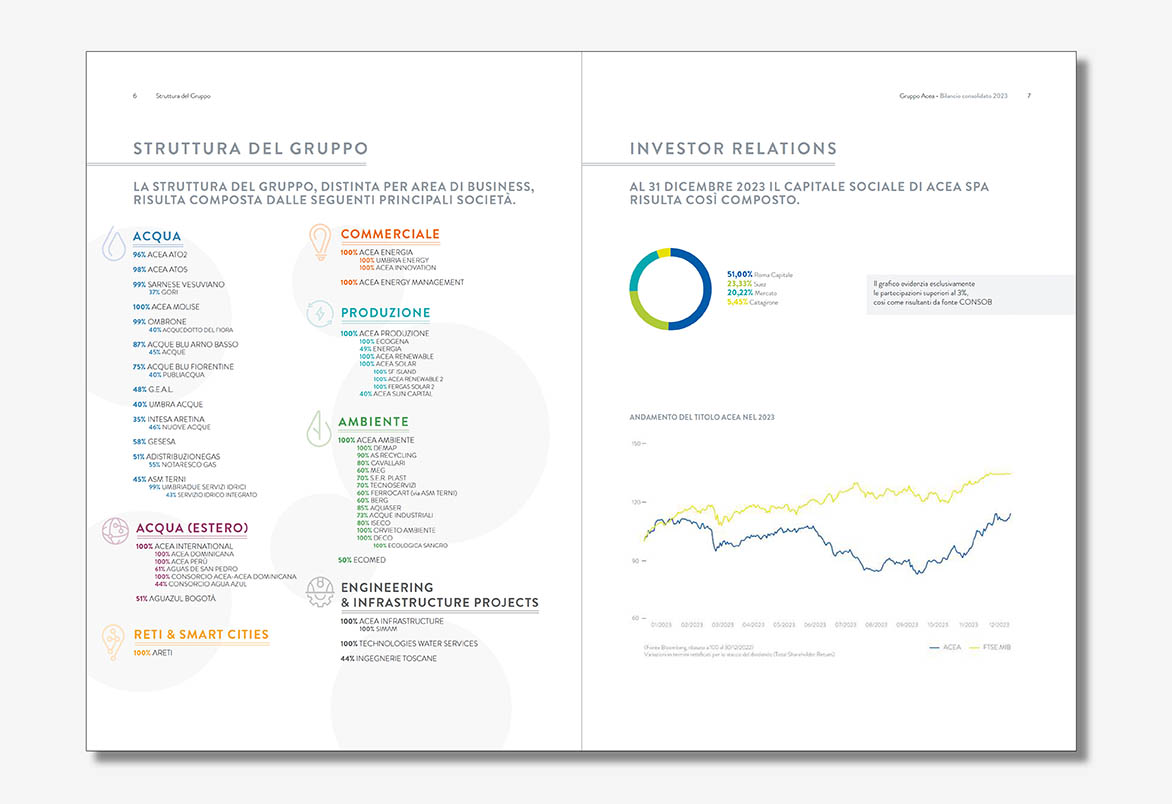Screen dimensions: 1172x804
Task: Select the '100% ACEA PRODUZIONE' entry
Action: click(x=385, y=333)
